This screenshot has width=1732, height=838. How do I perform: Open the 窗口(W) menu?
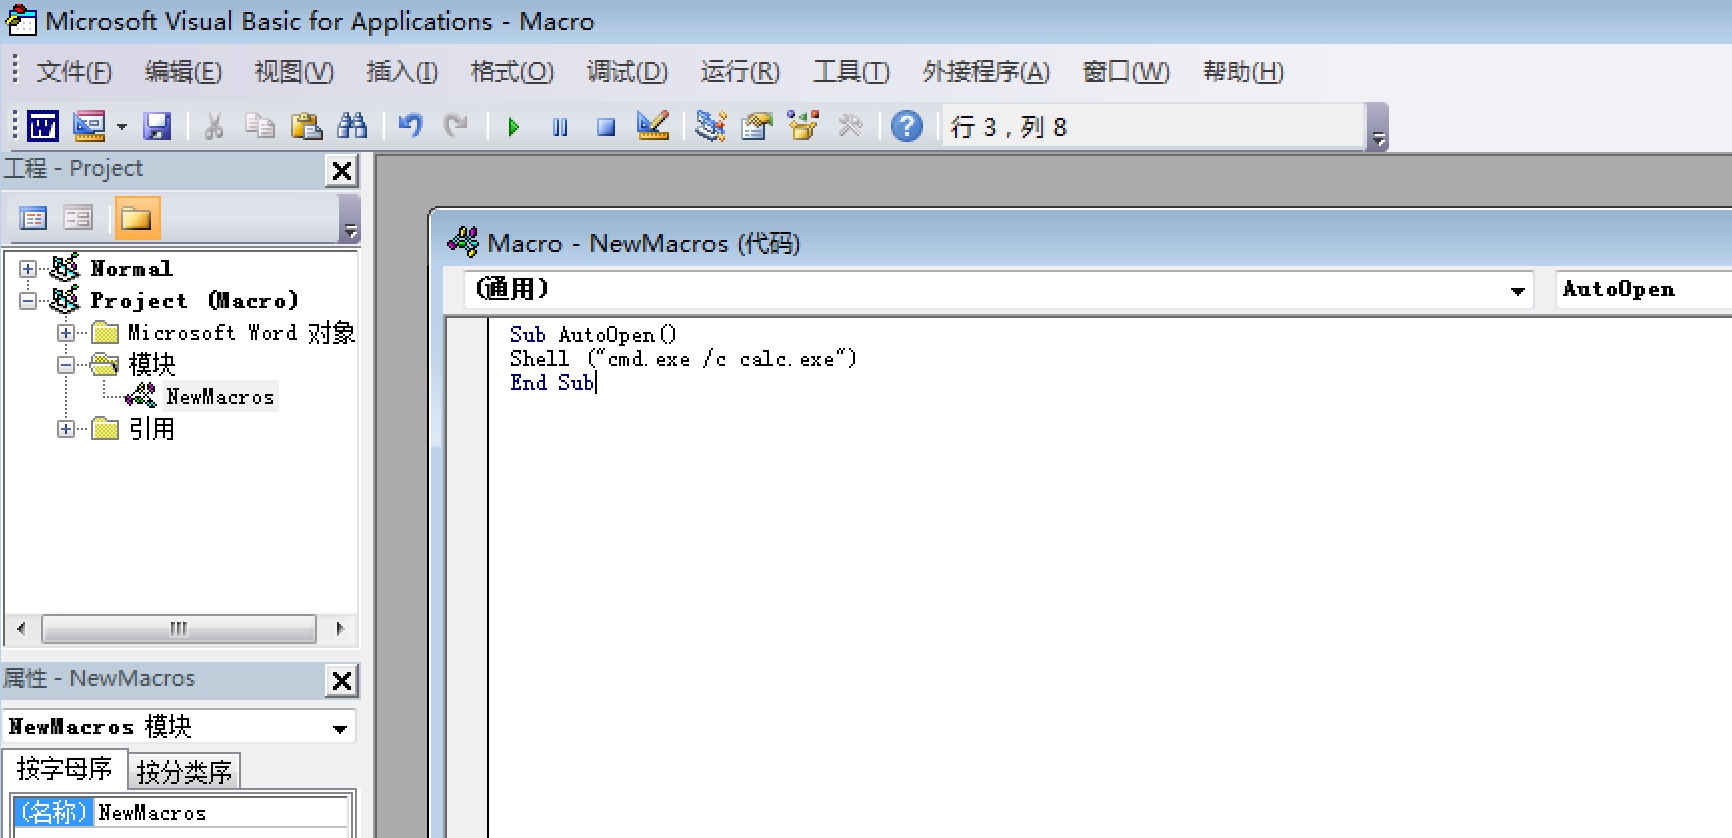click(x=1126, y=72)
